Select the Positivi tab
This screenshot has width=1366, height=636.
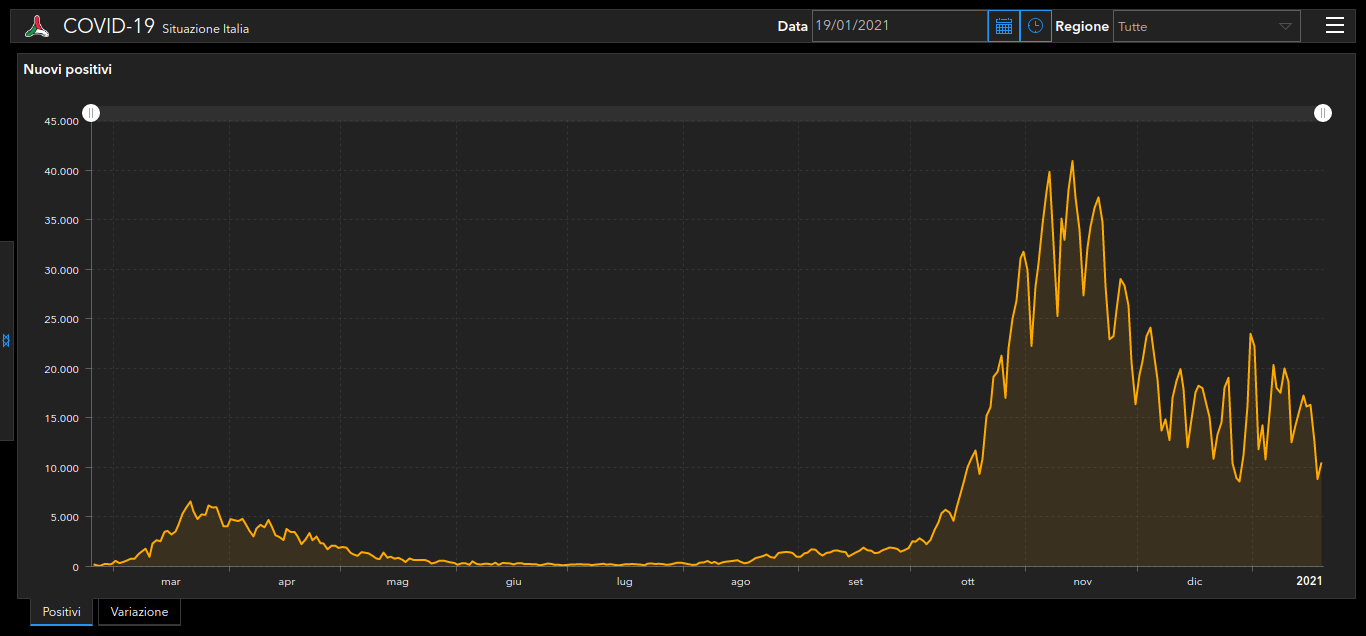coord(61,612)
